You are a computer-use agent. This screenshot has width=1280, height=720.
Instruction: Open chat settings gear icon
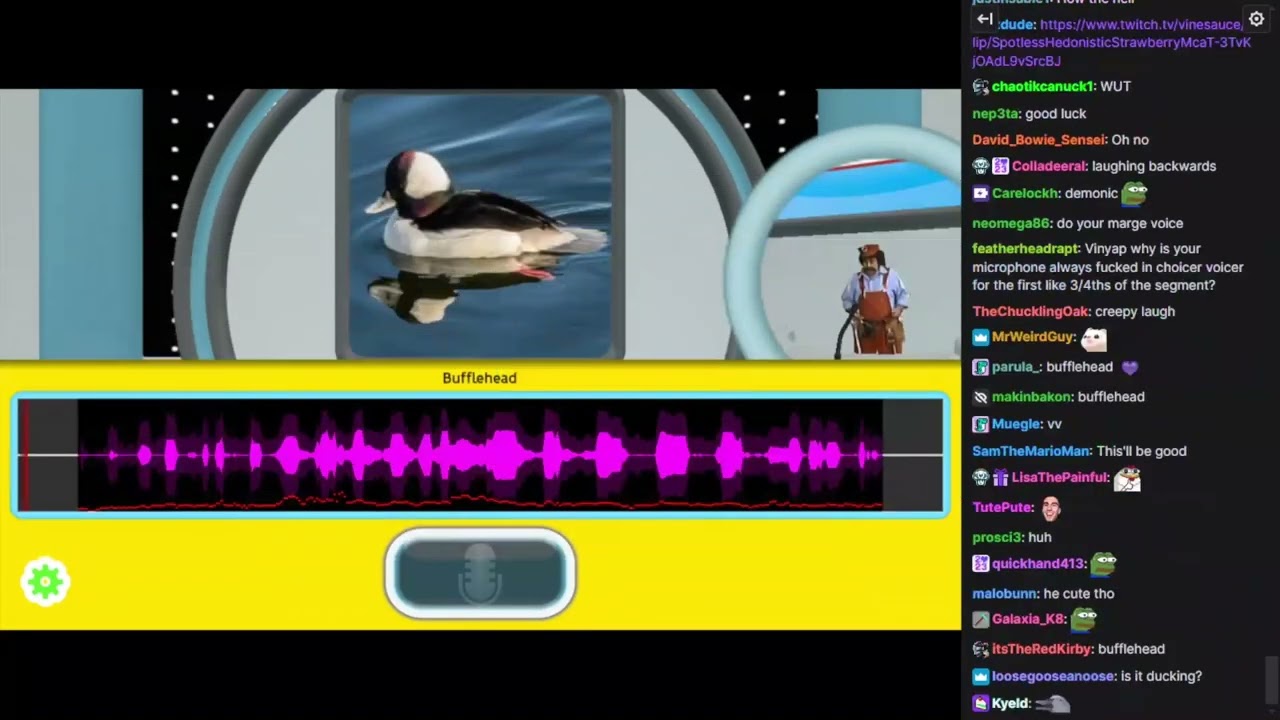point(1257,19)
